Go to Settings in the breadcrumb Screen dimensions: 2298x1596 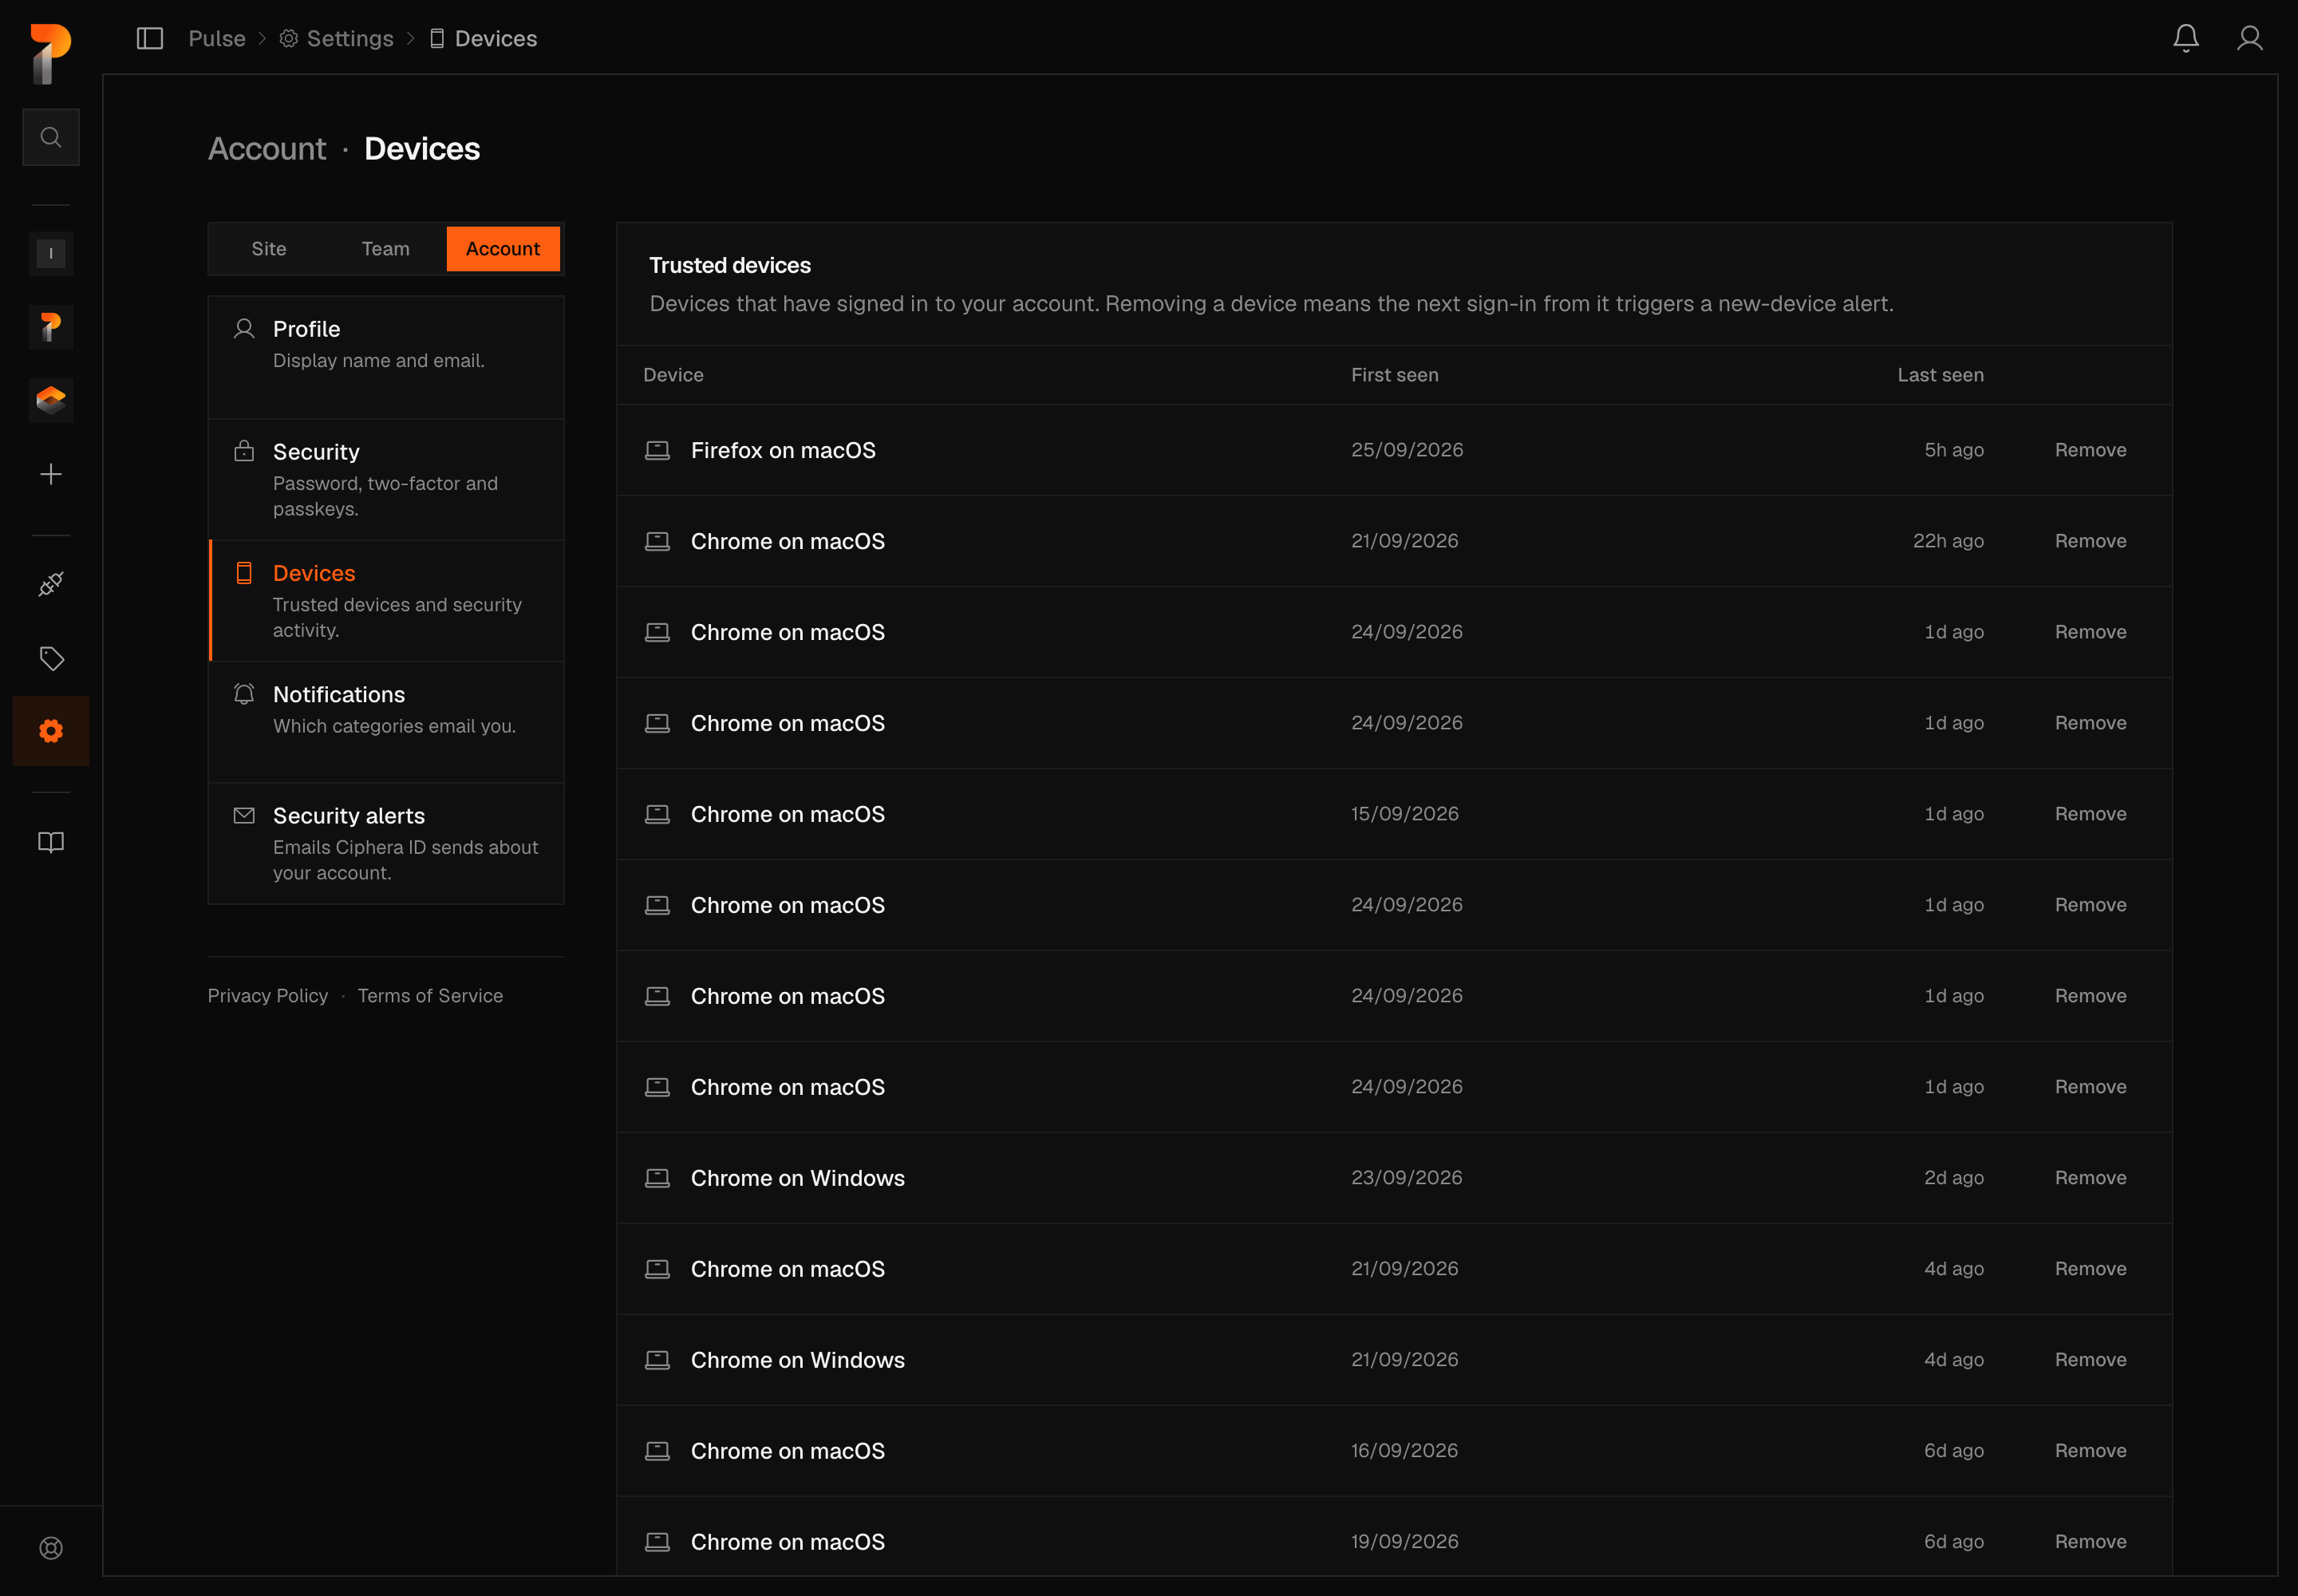click(337, 38)
